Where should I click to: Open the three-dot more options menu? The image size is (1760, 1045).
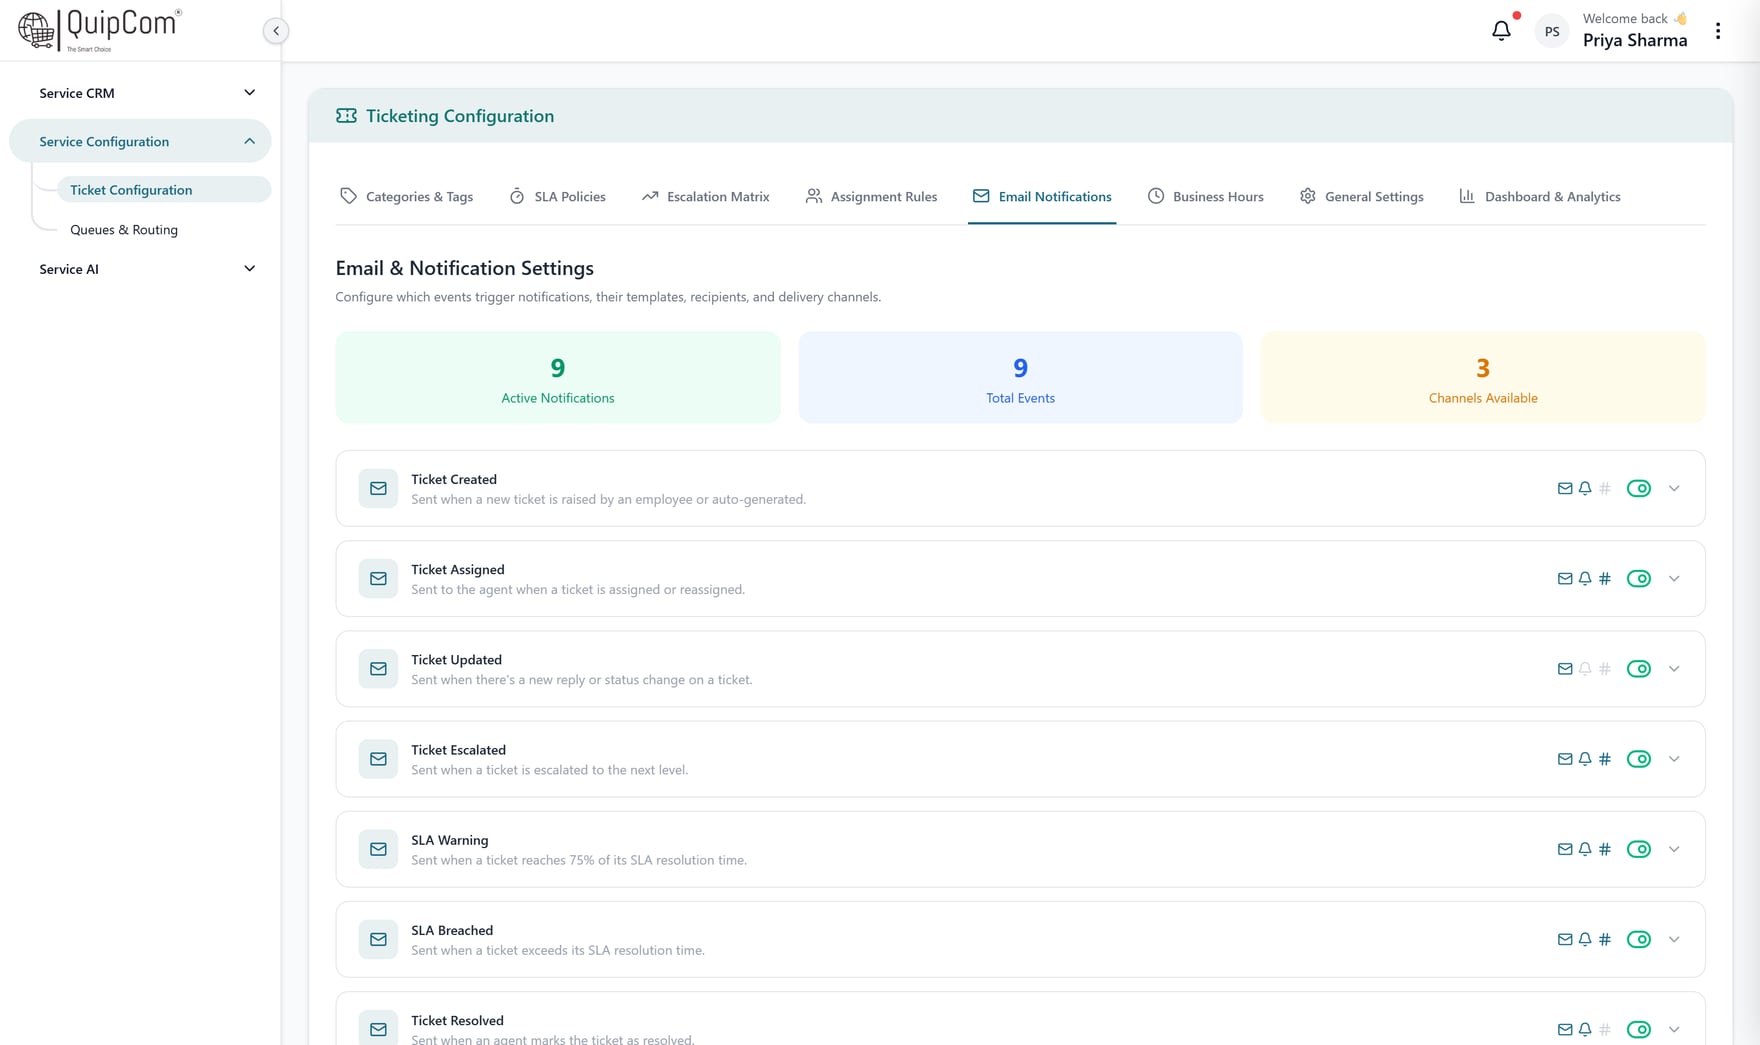[x=1718, y=31]
